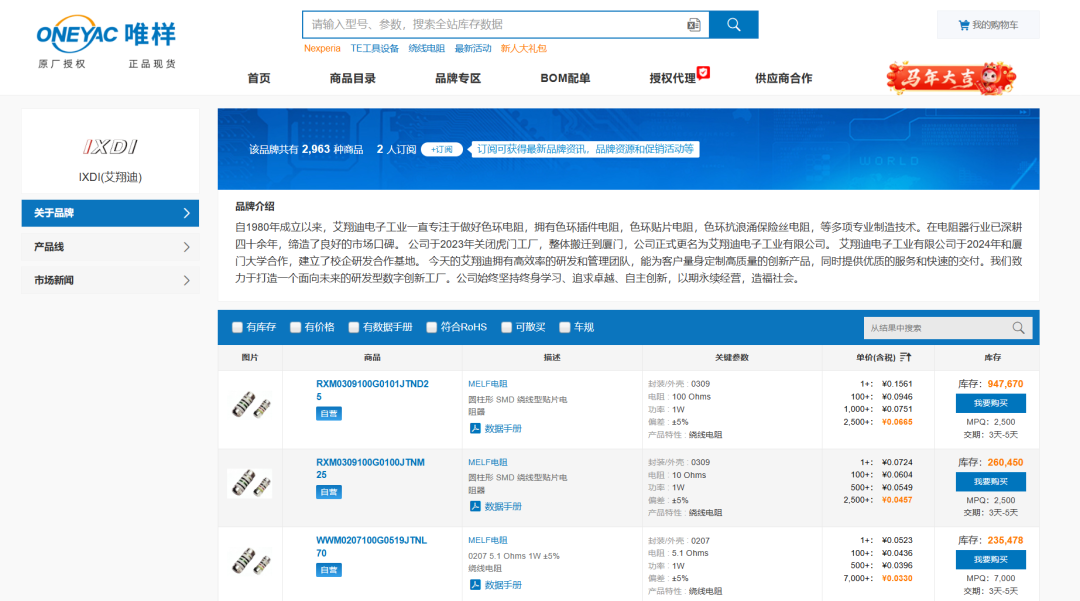
Task: Click the Excel BOM upload icon in search bar
Action: click(x=694, y=24)
